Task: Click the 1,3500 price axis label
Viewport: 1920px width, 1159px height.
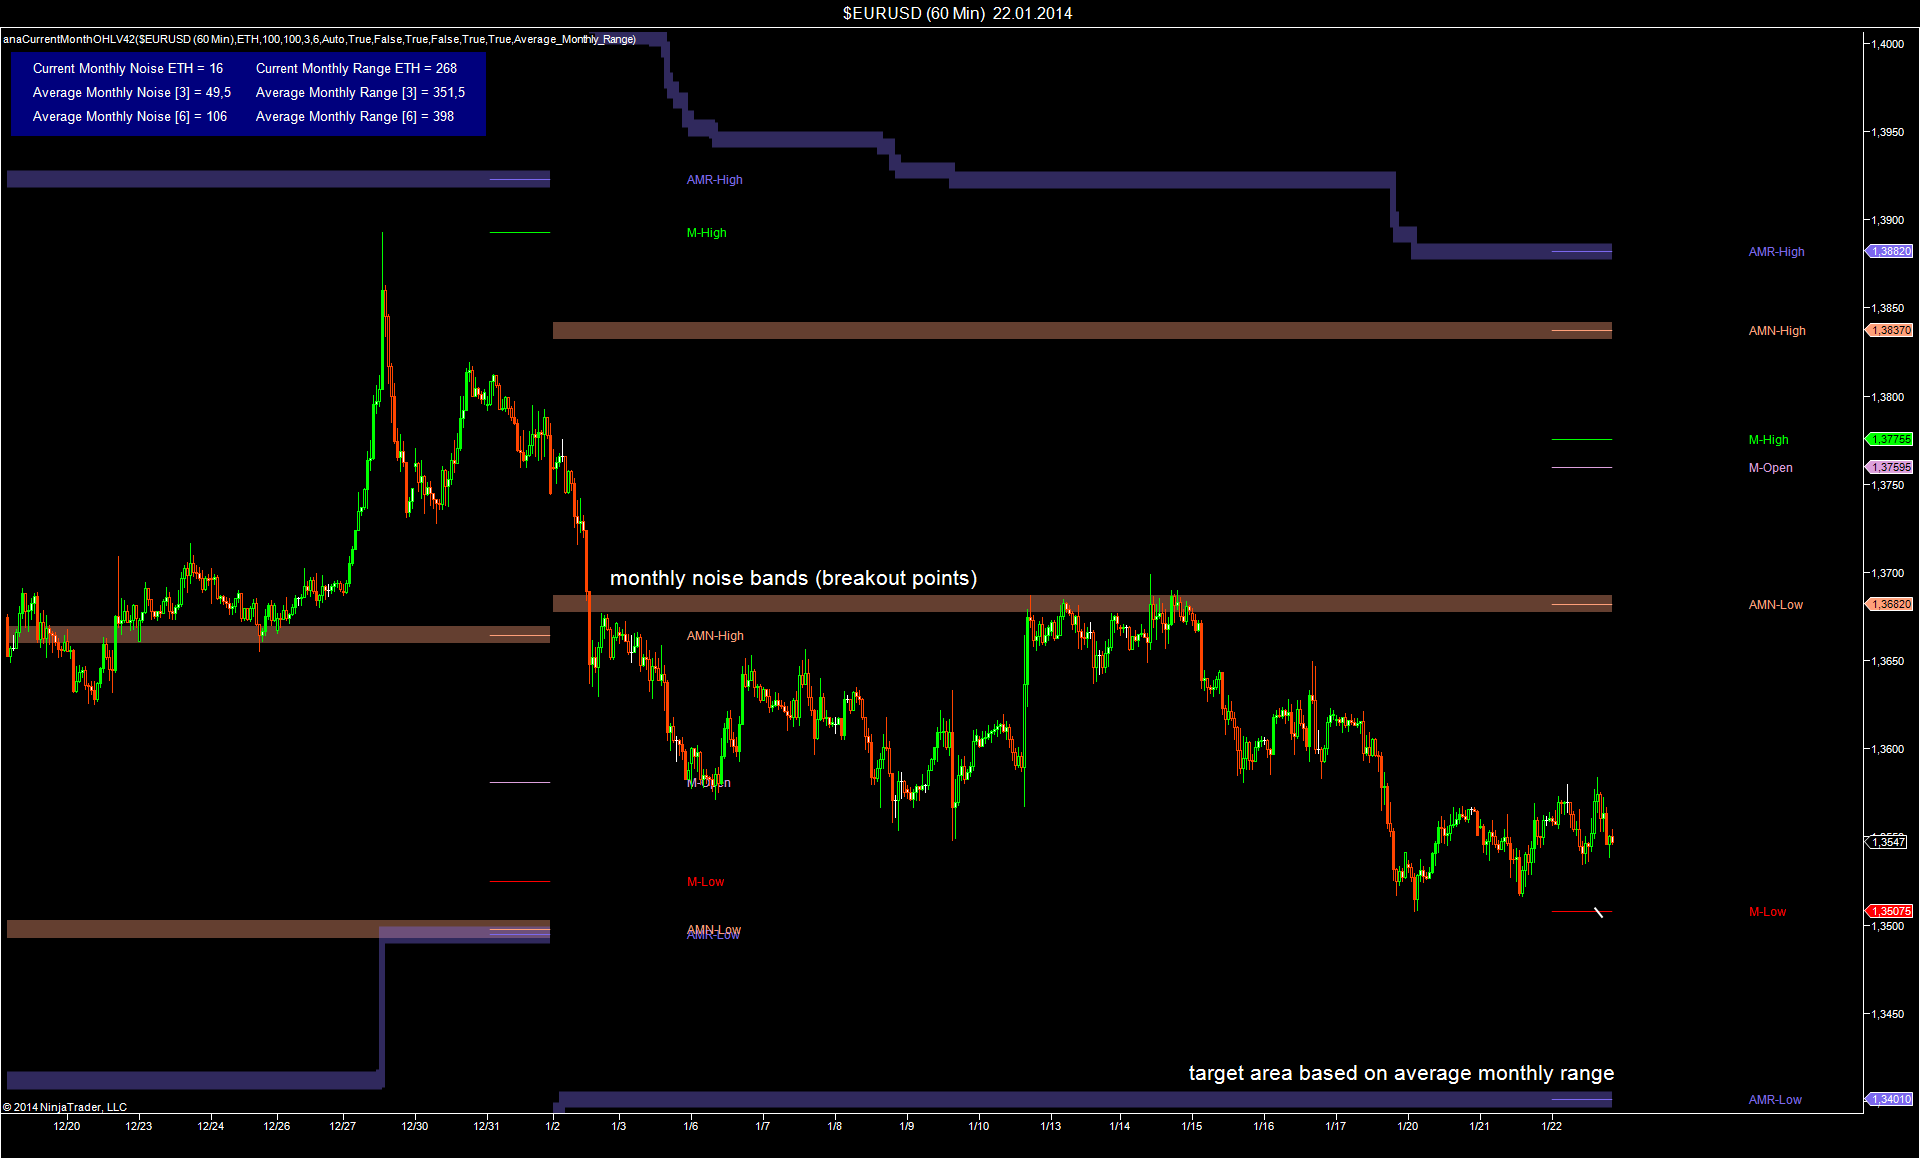Action: [x=1888, y=926]
